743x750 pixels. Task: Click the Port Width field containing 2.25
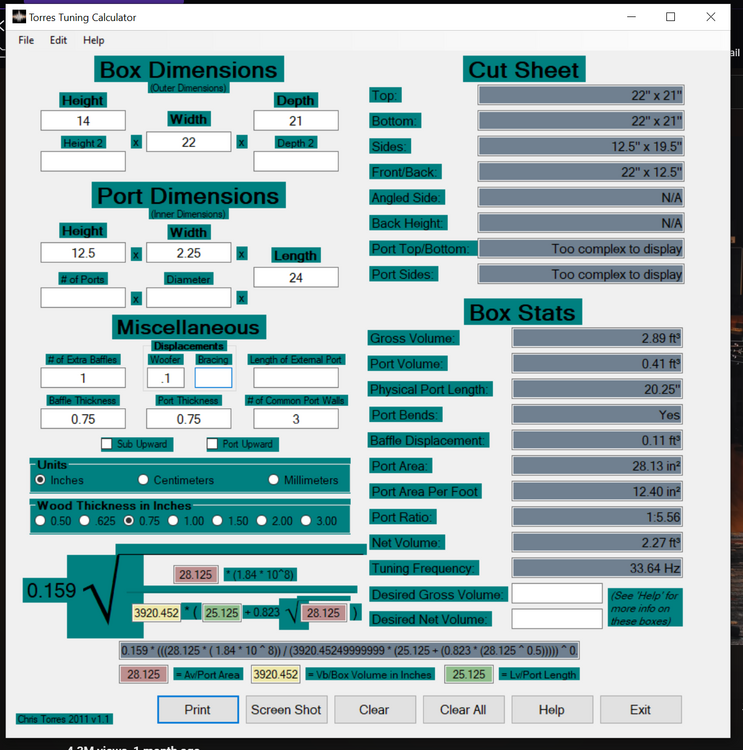(x=189, y=253)
